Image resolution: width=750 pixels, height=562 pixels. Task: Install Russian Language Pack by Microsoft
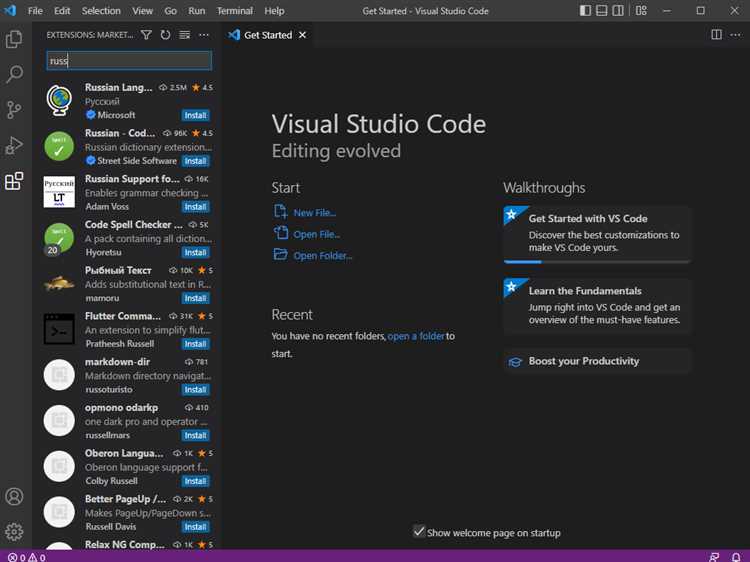point(196,115)
